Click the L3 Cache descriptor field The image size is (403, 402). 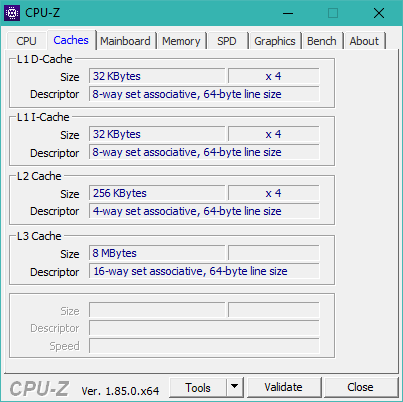(204, 271)
